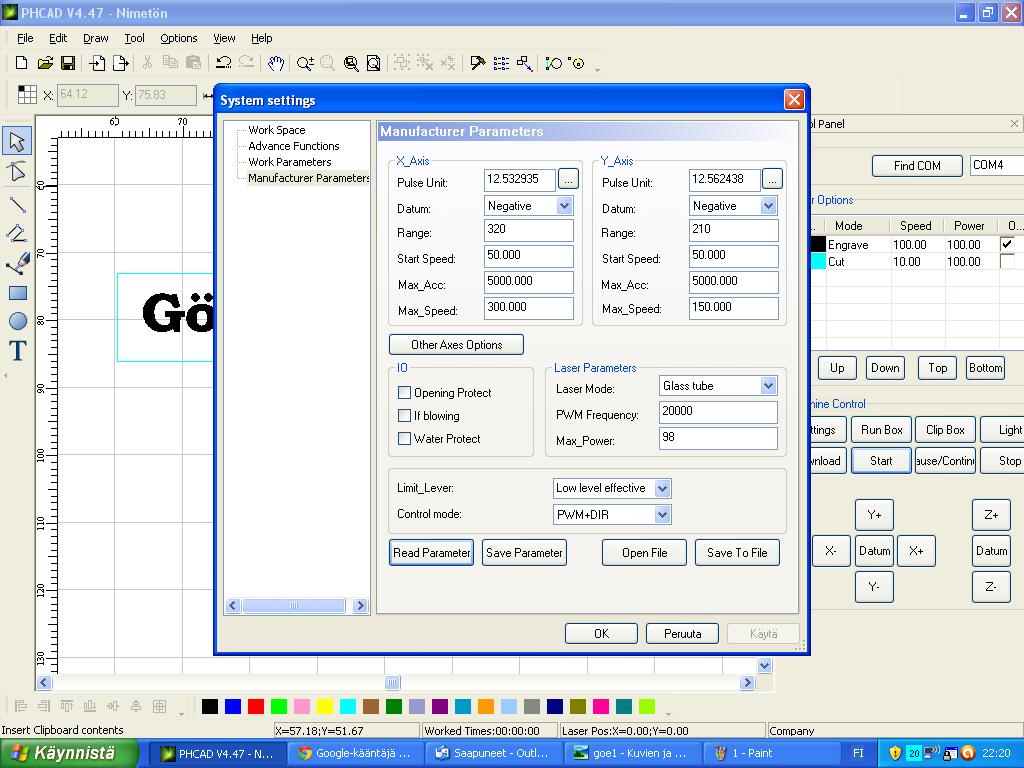This screenshot has width=1024, height=768.
Task: Open the Laser Mode dropdown
Action: pos(768,386)
